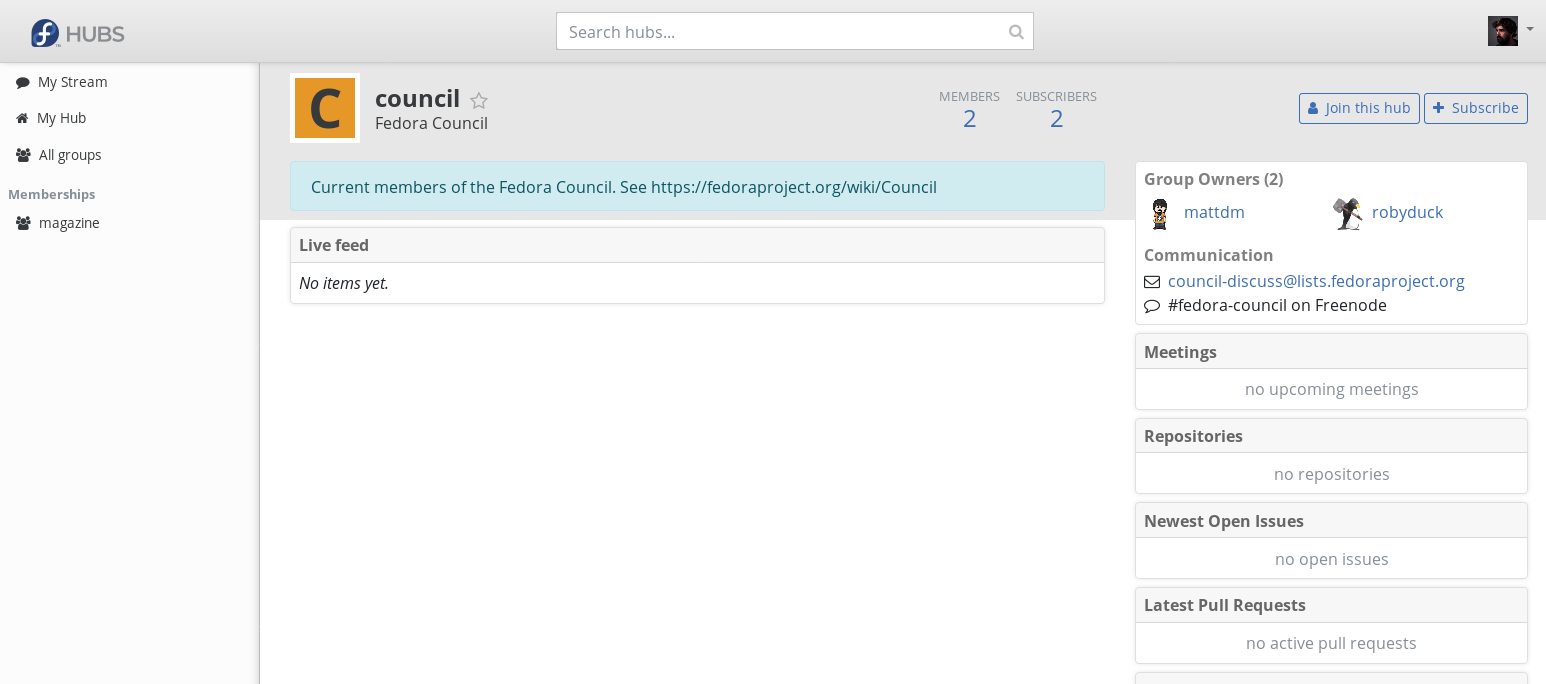Open robyduck owner profile

tap(1407, 212)
